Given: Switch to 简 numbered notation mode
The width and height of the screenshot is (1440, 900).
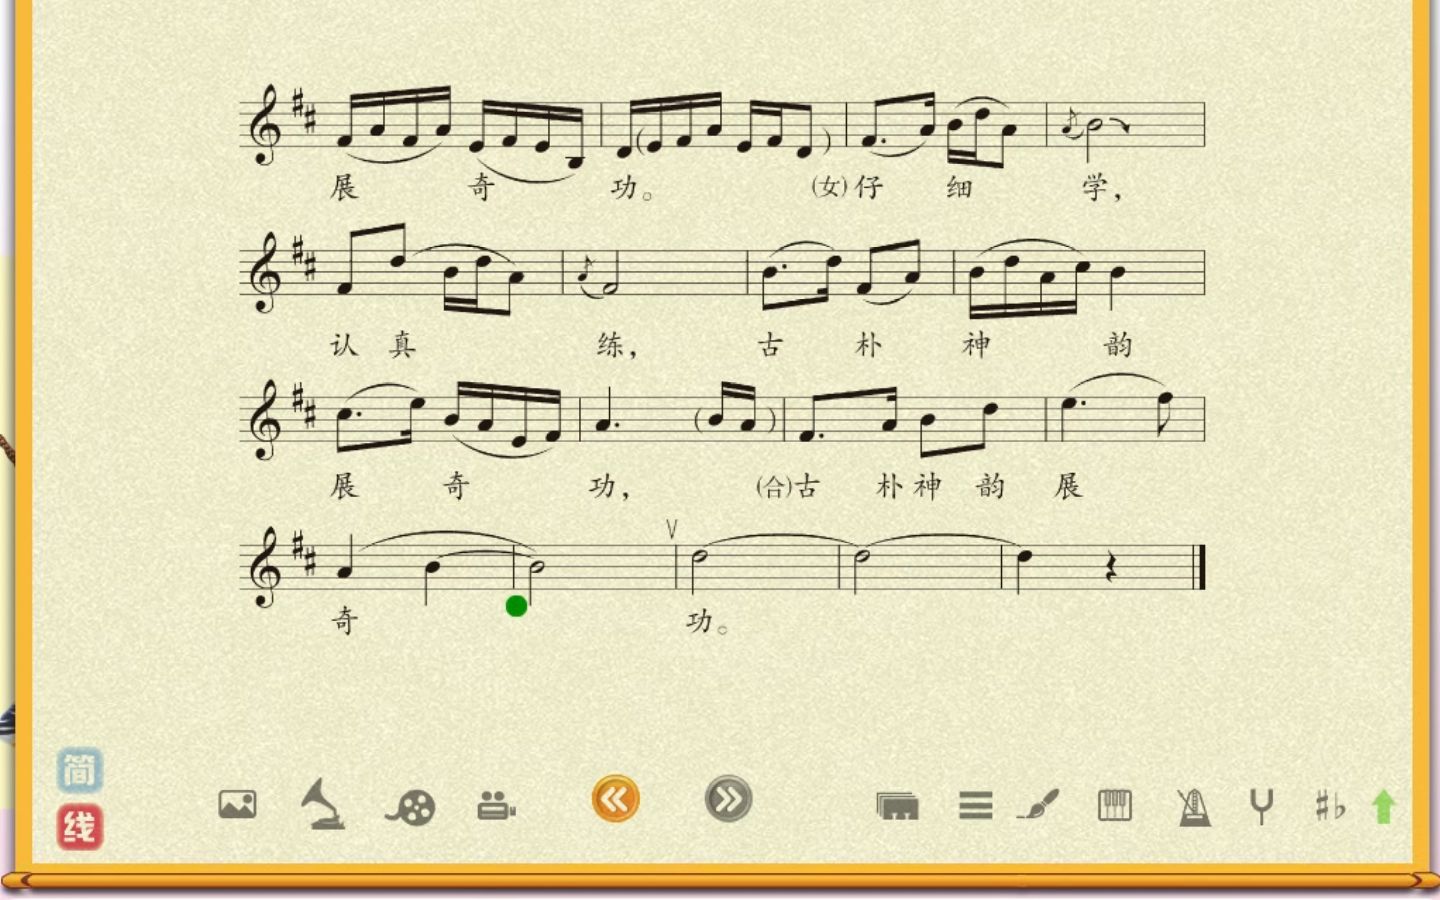Looking at the screenshot, I should (79, 770).
